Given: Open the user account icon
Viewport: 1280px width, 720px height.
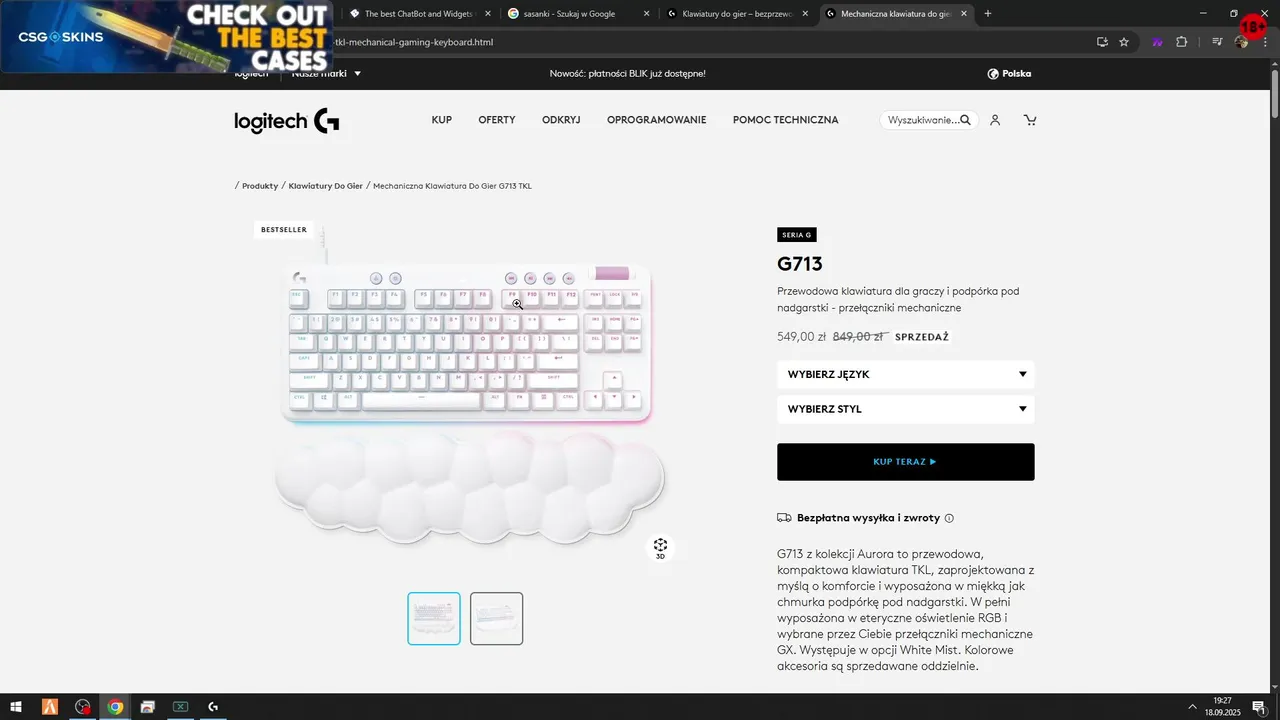Looking at the screenshot, I should point(995,120).
